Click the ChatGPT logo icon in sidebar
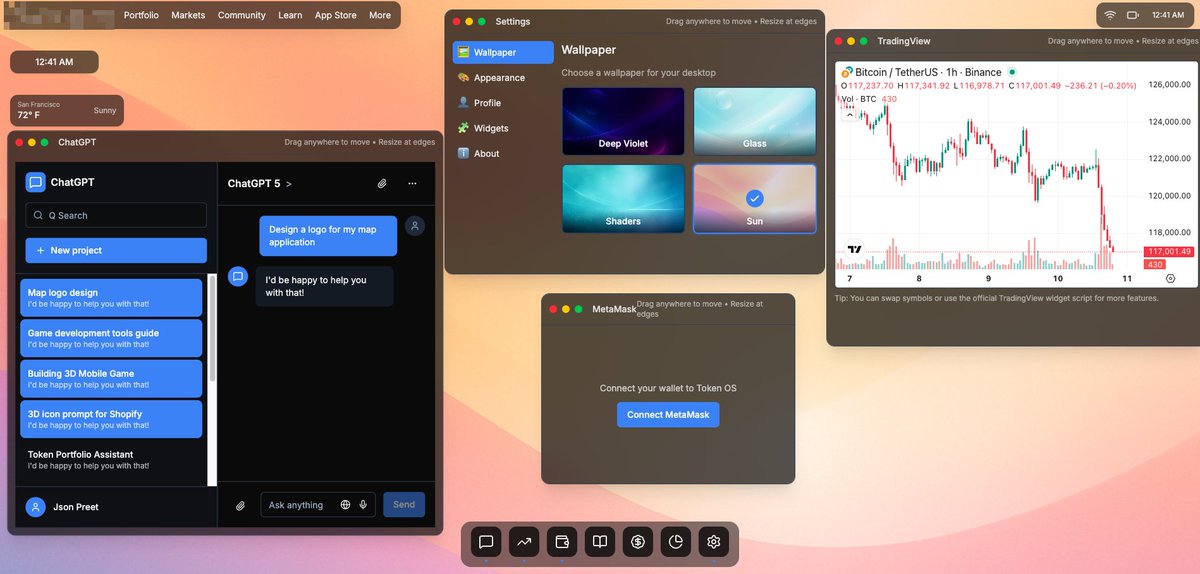The height and width of the screenshot is (574, 1200). click(x=36, y=182)
